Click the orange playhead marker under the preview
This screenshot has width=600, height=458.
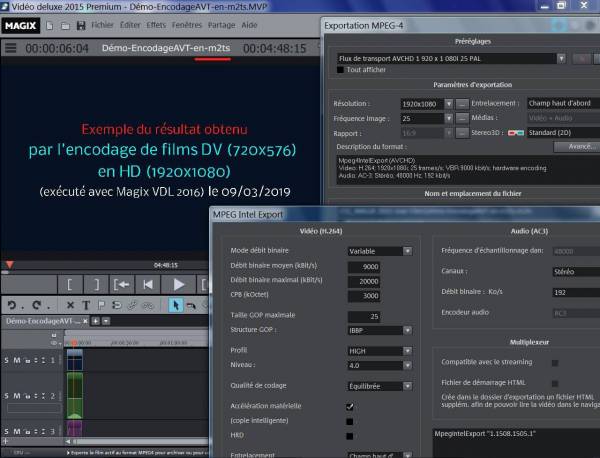tap(10, 265)
